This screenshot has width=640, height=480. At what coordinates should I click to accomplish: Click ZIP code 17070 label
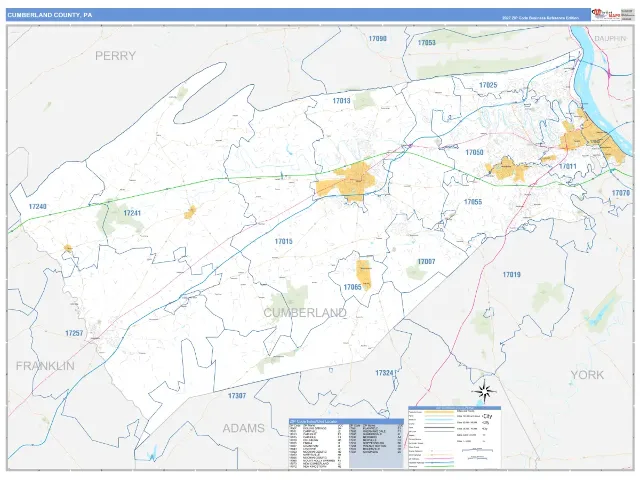[x=620, y=193]
